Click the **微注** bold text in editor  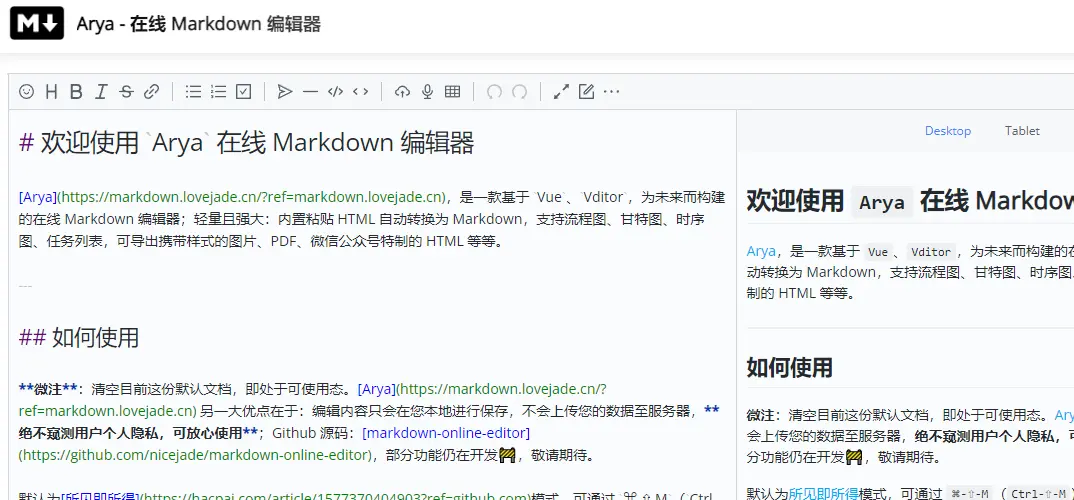pos(47,390)
